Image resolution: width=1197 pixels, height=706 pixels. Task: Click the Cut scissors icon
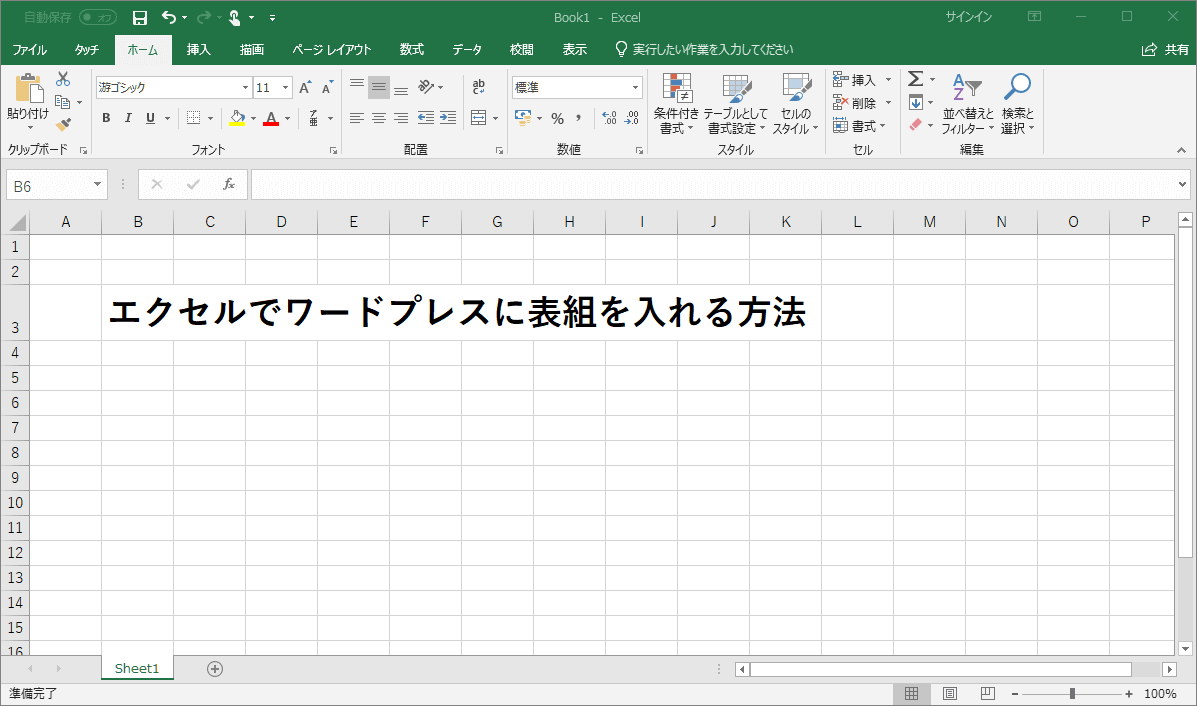pos(63,79)
